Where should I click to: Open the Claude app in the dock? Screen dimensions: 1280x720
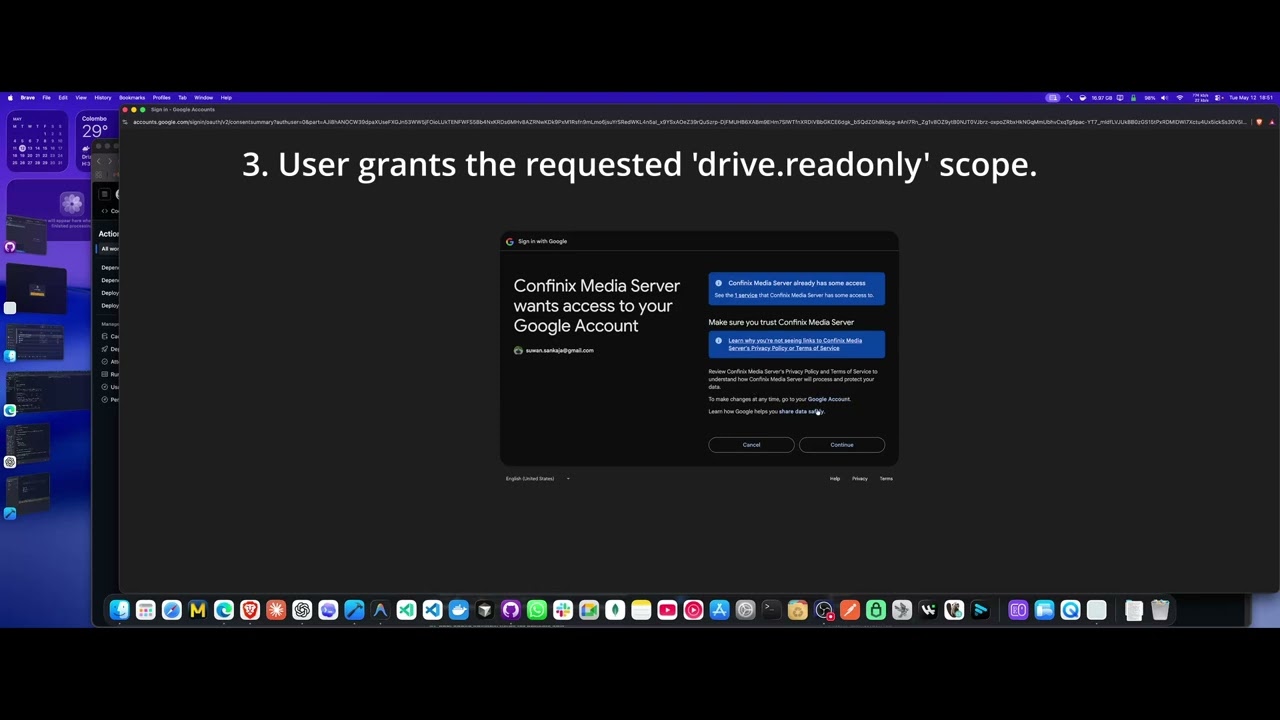pos(276,610)
